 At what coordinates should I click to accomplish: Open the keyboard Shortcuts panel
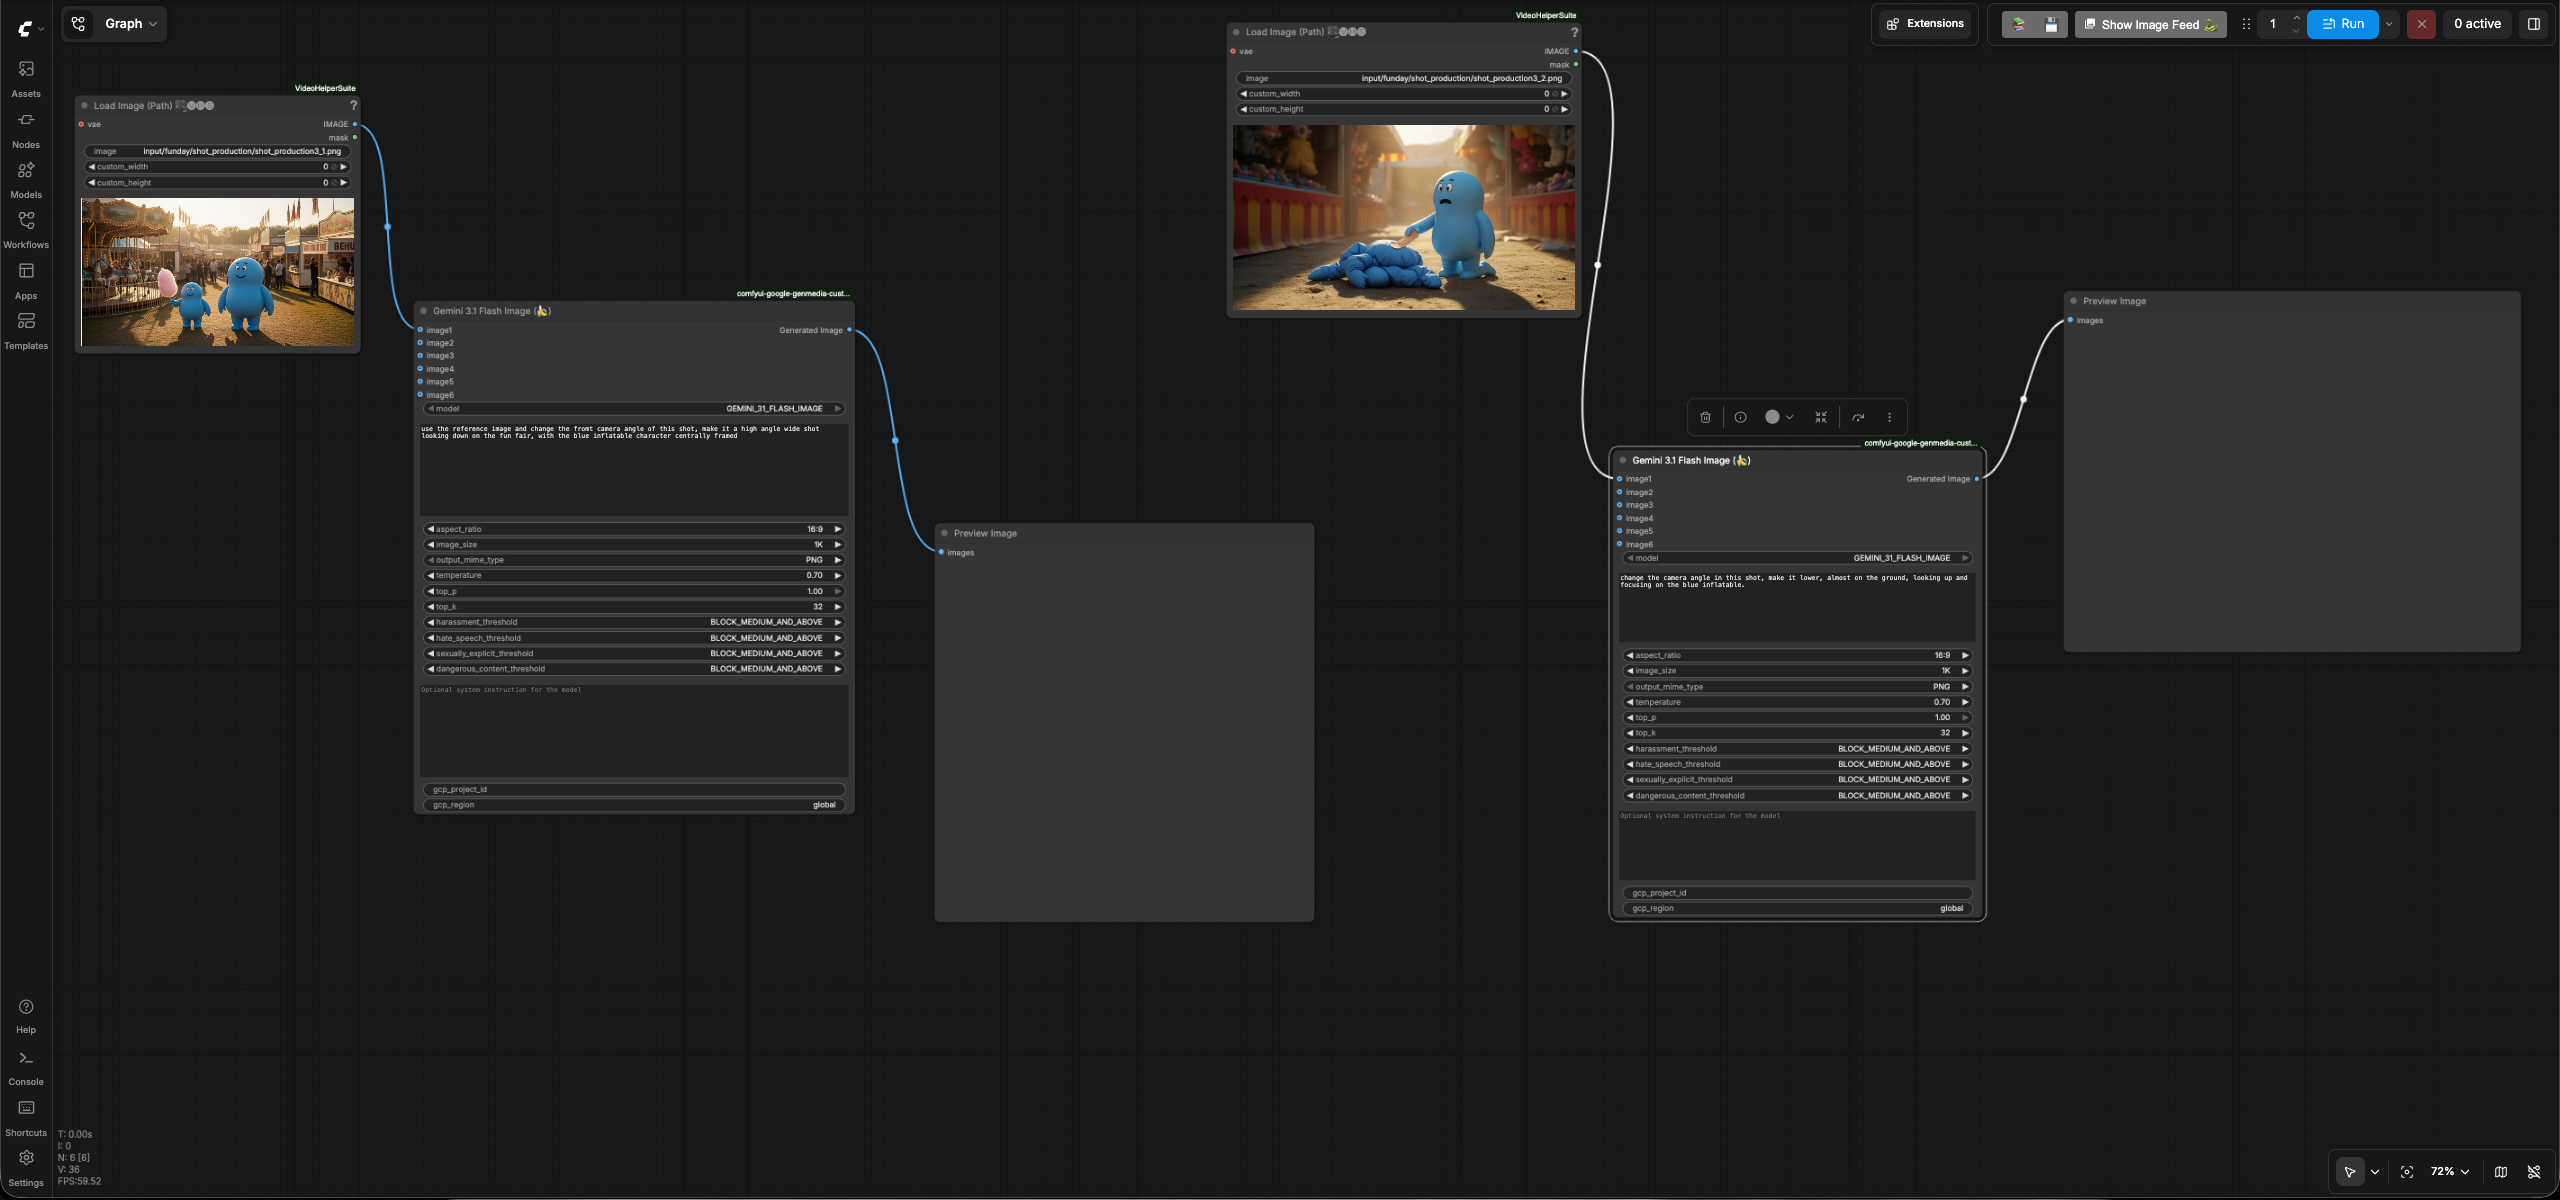point(26,1118)
